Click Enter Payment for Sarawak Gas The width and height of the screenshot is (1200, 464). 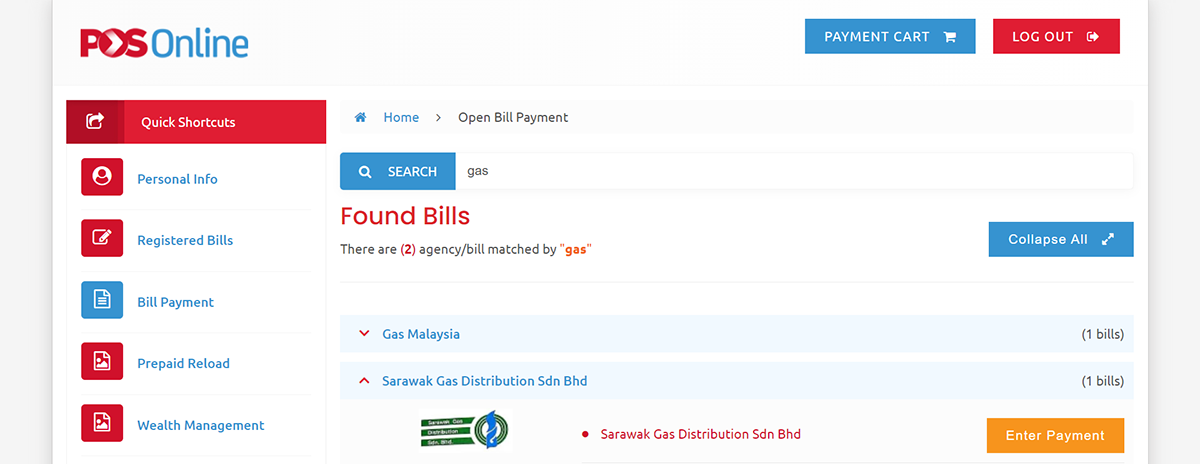1055,436
